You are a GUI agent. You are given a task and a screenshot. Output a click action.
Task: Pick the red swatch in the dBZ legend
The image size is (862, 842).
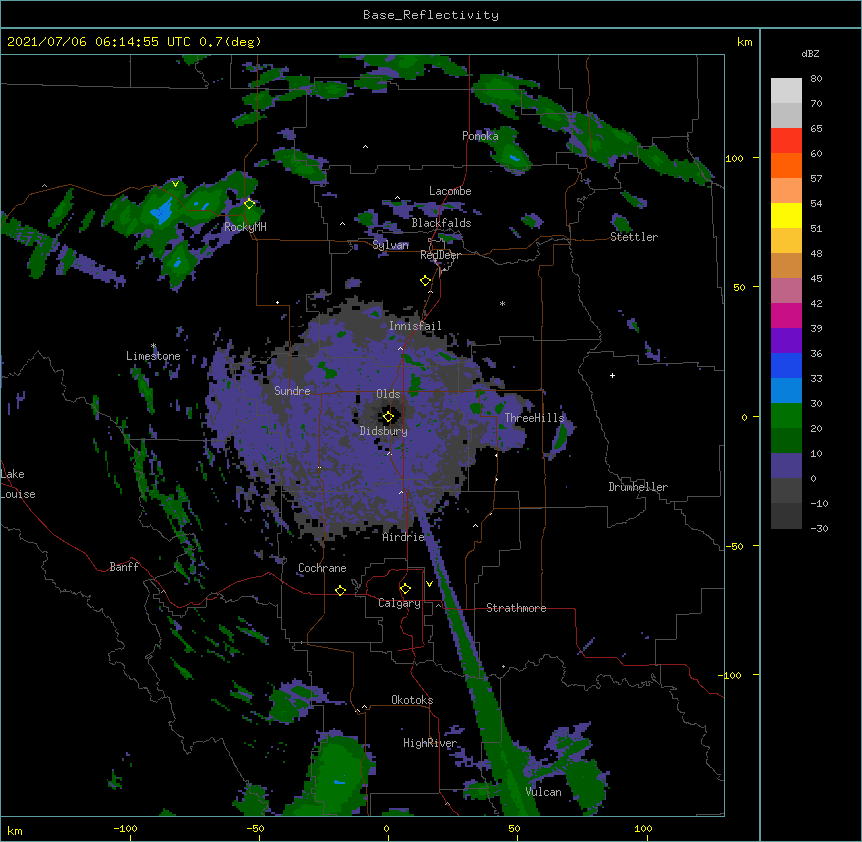[x=786, y=141]
